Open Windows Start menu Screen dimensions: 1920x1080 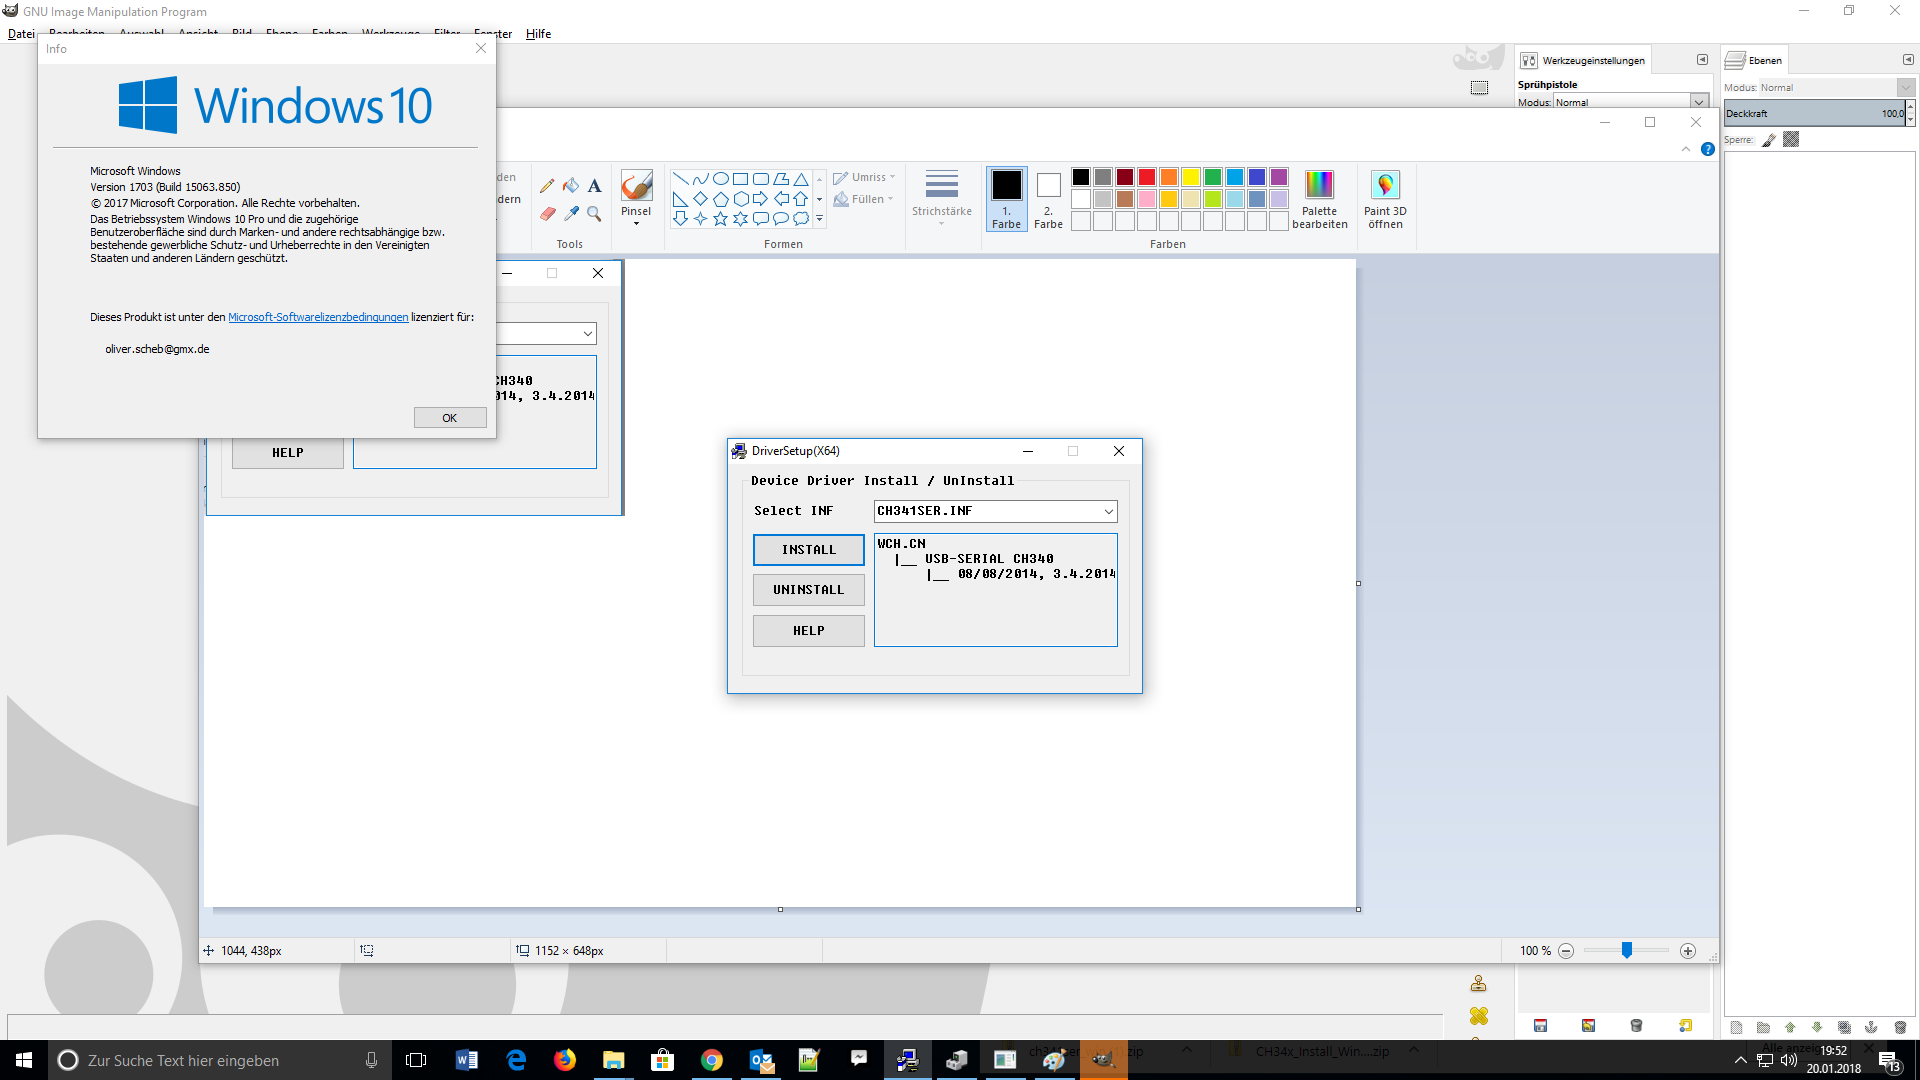24,1060
